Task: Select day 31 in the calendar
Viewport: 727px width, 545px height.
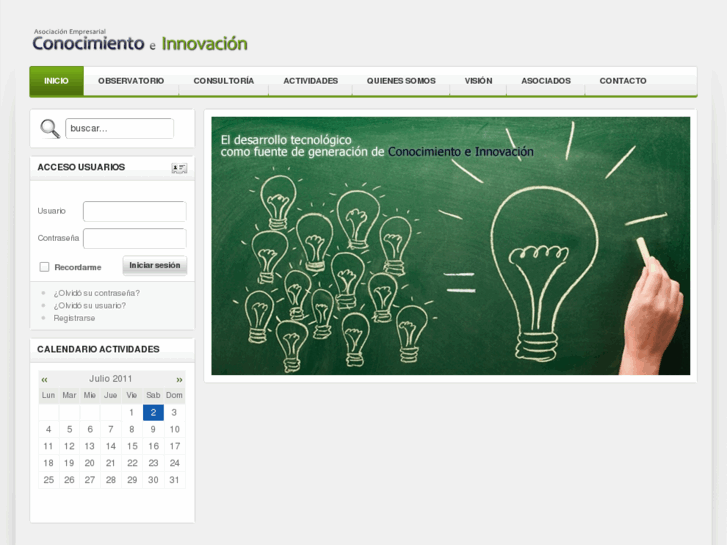Action: click(x=174, y=480)
